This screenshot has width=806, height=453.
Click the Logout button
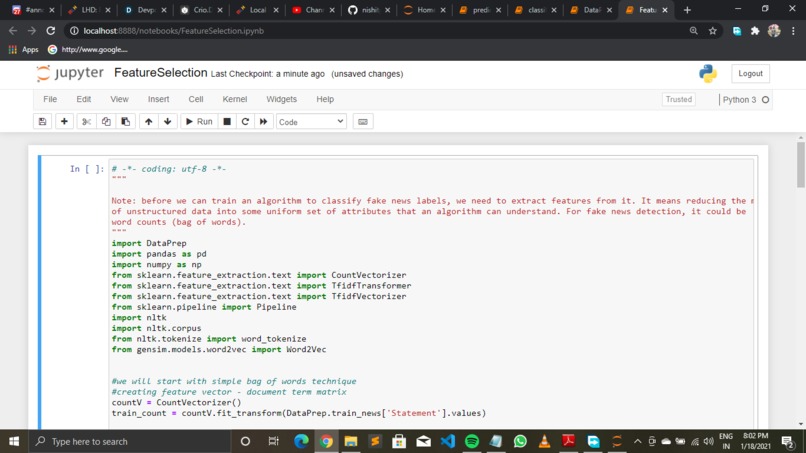pyautogui.click(x=750, y=74)
